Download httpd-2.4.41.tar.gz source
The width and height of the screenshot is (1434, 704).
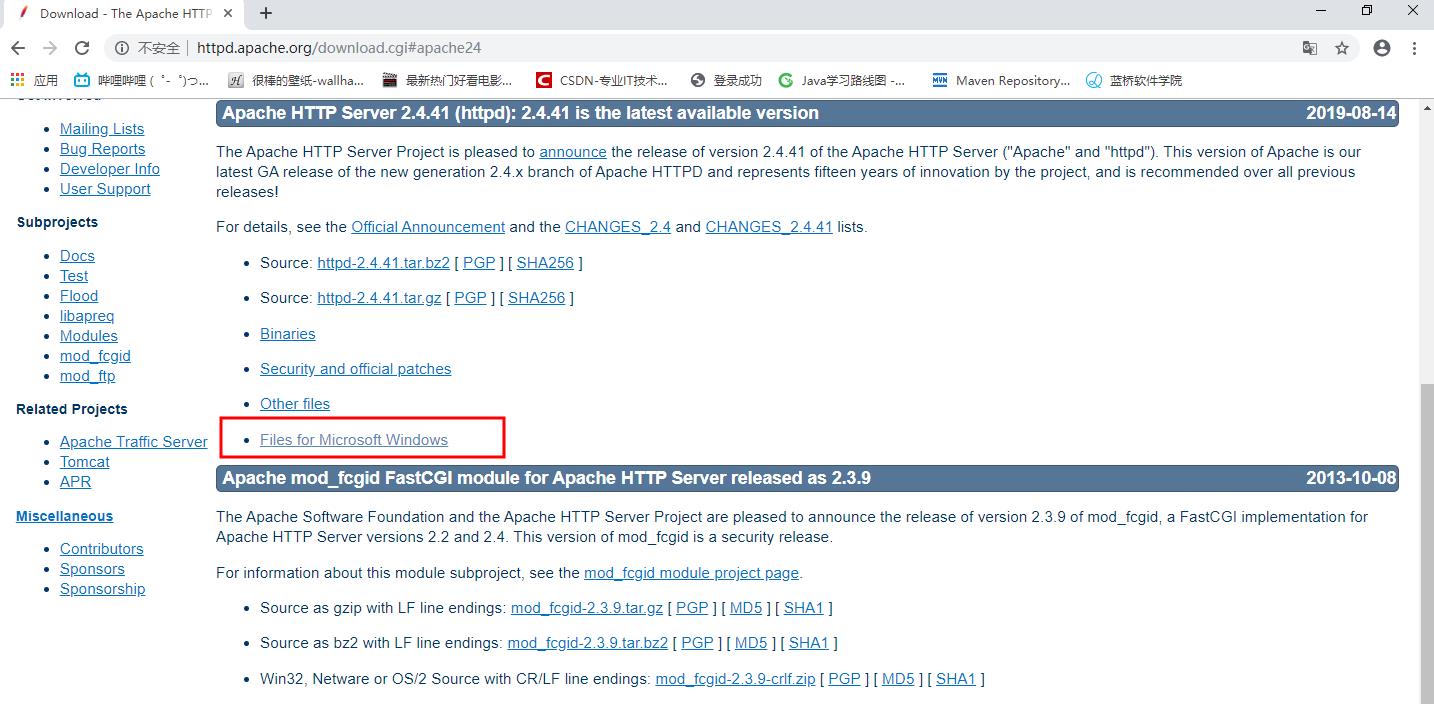coord(379,298)
